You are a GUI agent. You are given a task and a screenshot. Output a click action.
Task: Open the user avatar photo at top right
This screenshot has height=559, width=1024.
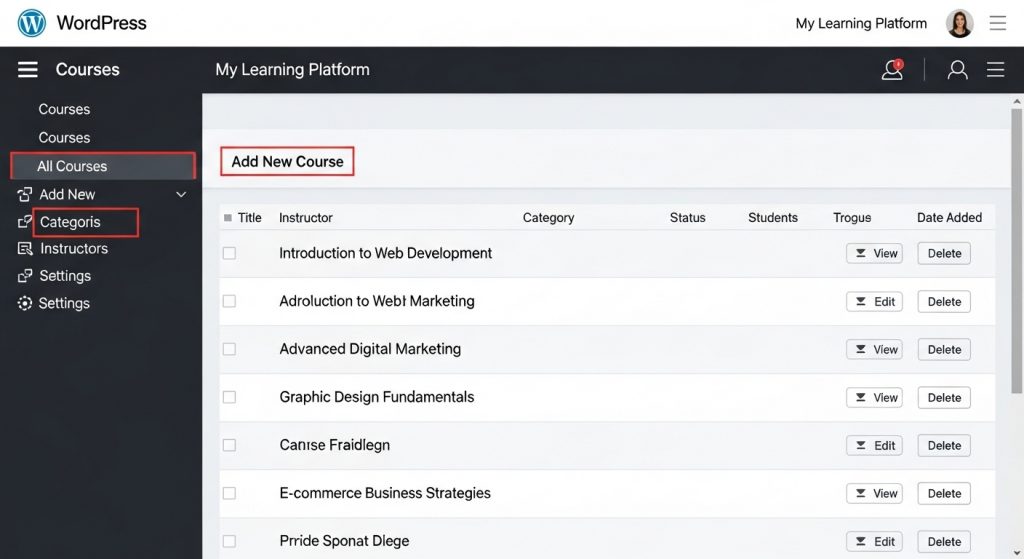tap(959, 24)
